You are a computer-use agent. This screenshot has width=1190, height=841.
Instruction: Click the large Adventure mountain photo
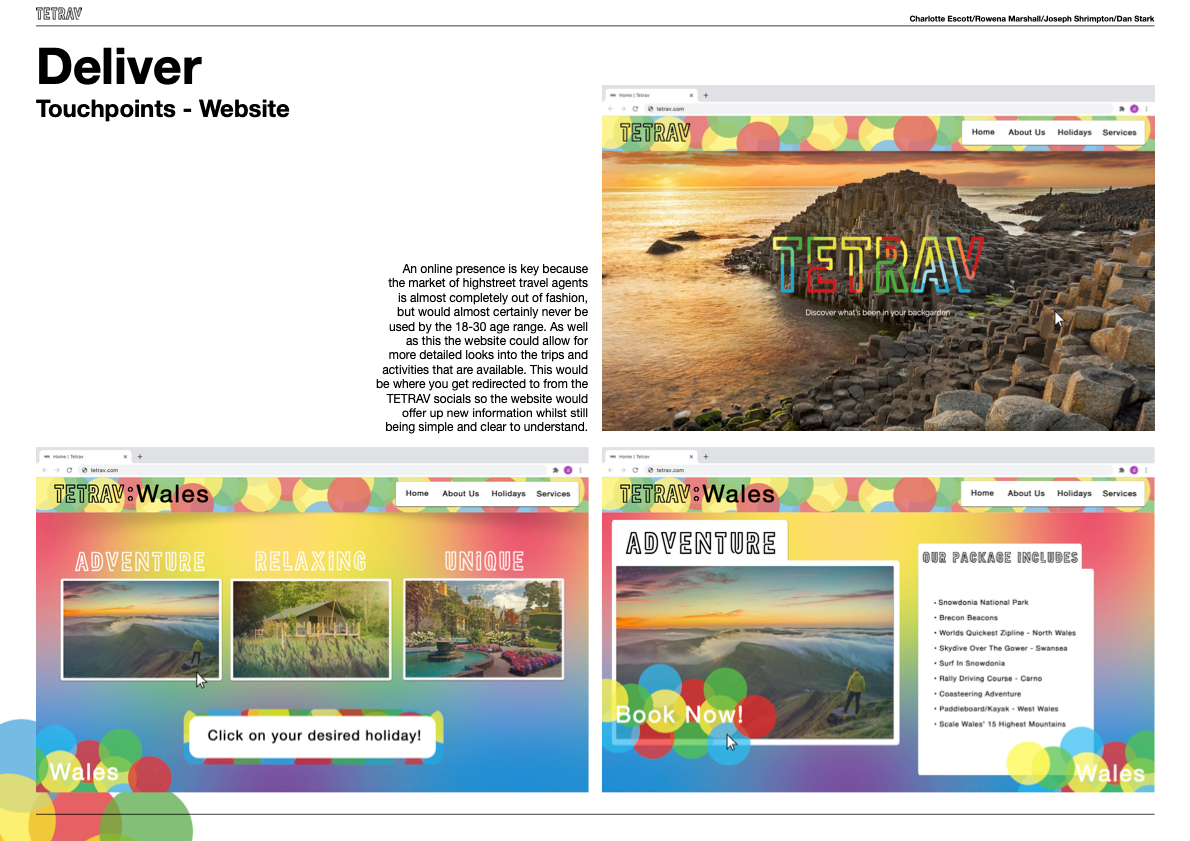pyautogui.click(x=755, y=652)
